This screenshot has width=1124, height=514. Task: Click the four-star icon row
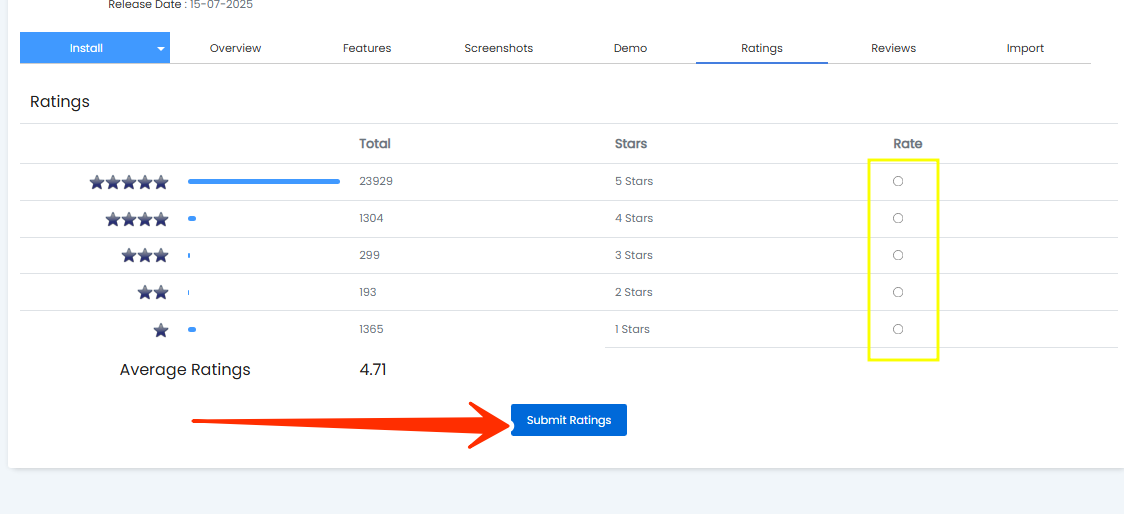(x=137, y=219)
